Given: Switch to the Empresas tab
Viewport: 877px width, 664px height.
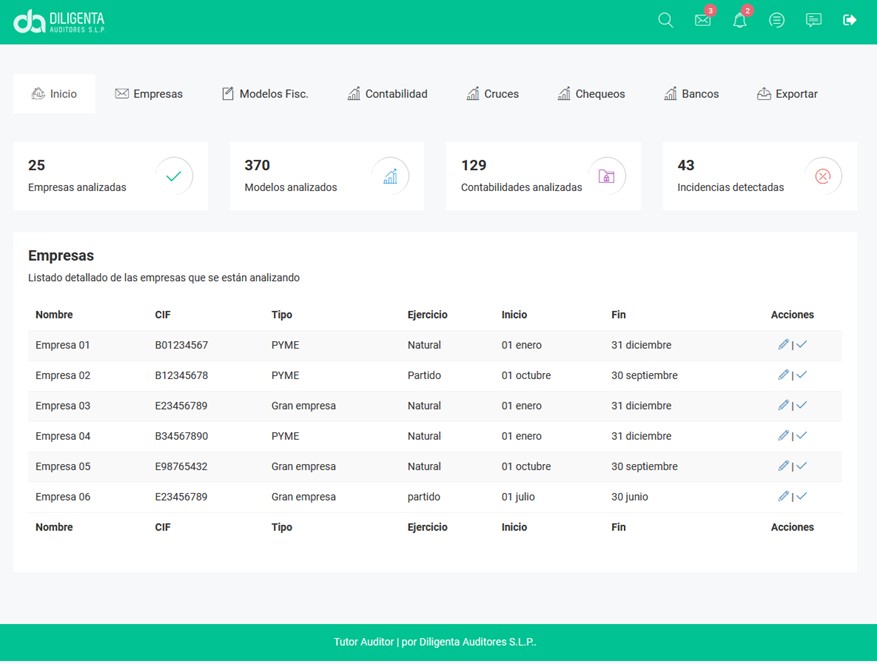Looking at the screenshot, I should tap(149, 94).
